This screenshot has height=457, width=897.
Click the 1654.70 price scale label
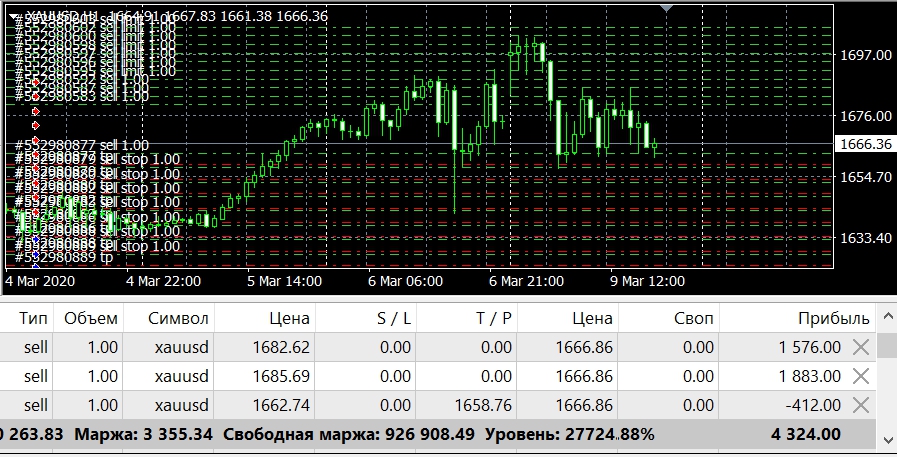coord(866,177)
